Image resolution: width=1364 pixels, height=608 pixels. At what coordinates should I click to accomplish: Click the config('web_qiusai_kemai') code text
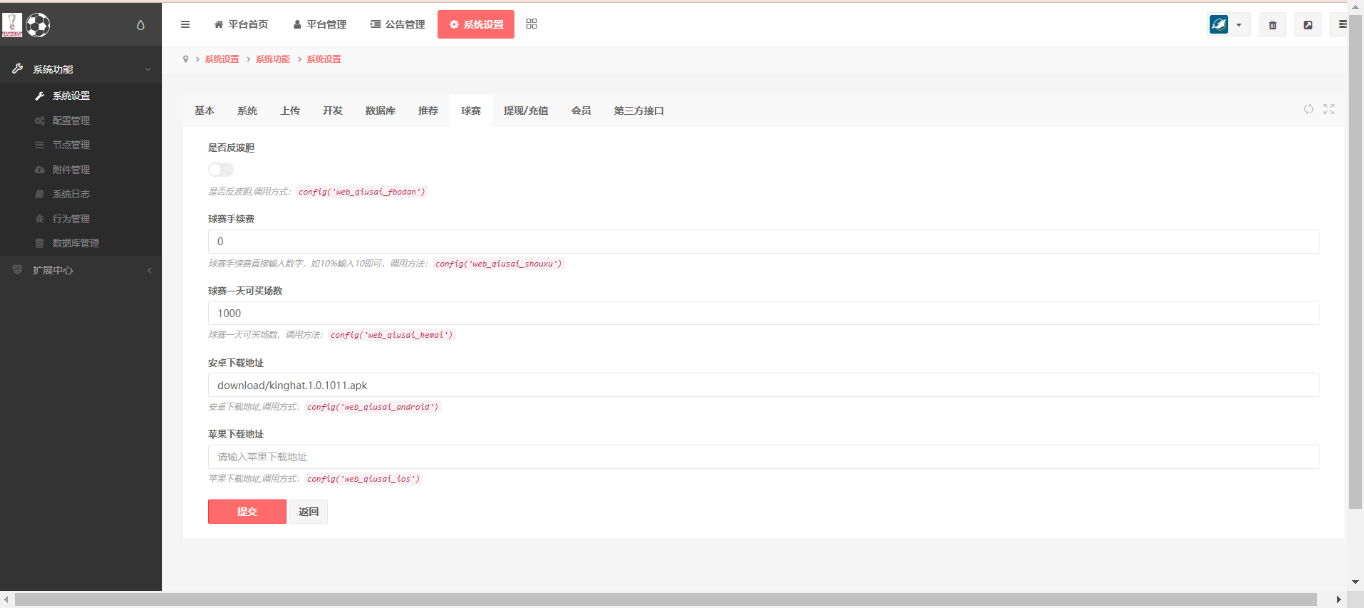(x=392, y=335)
